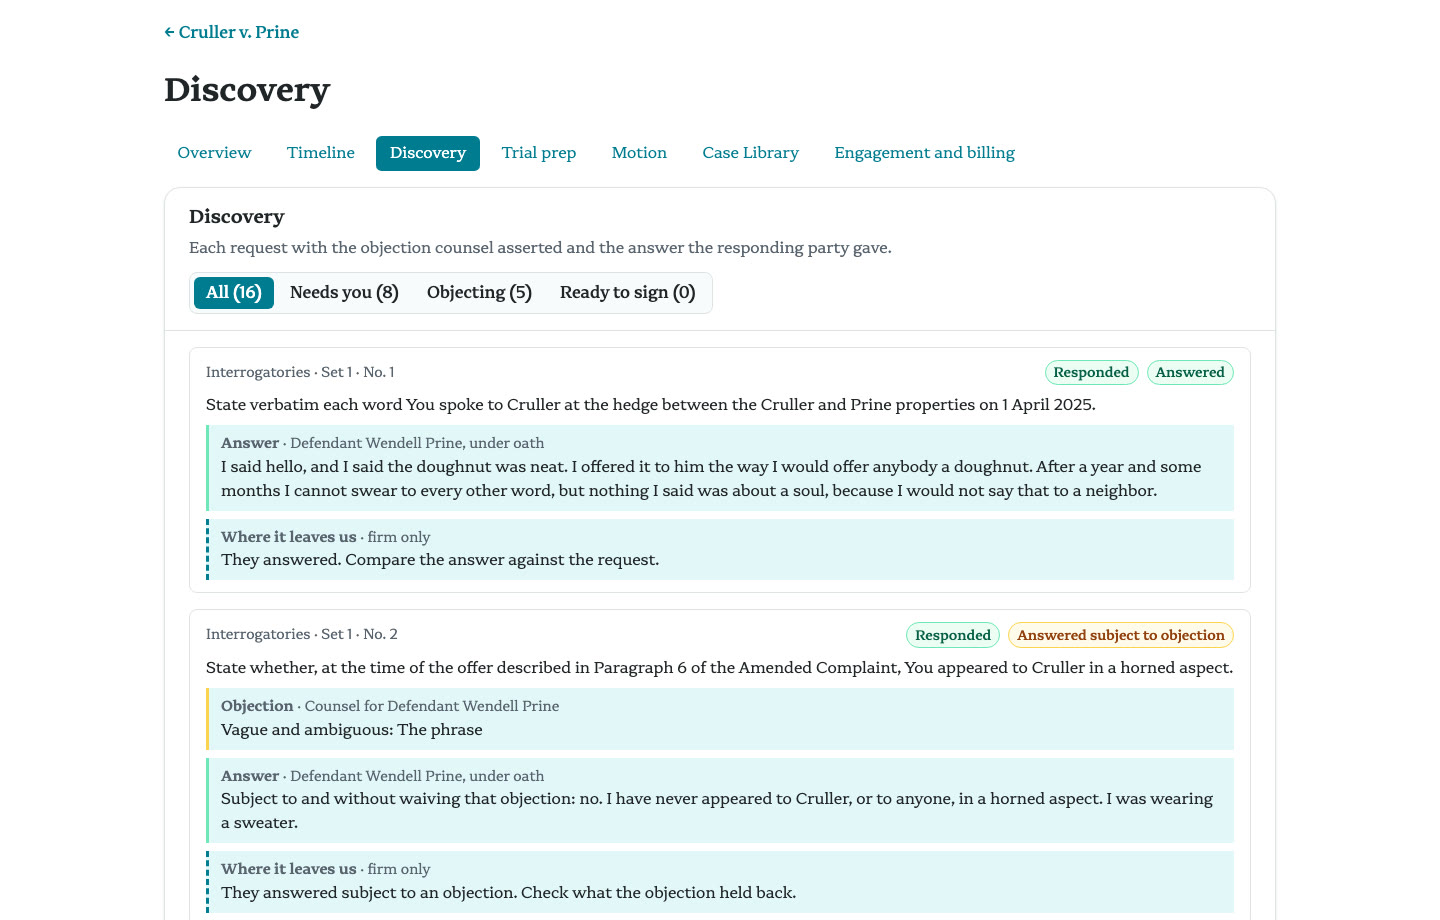
Task: Click the note 'They answered subject to an objection'
Action: click(509, 893)
